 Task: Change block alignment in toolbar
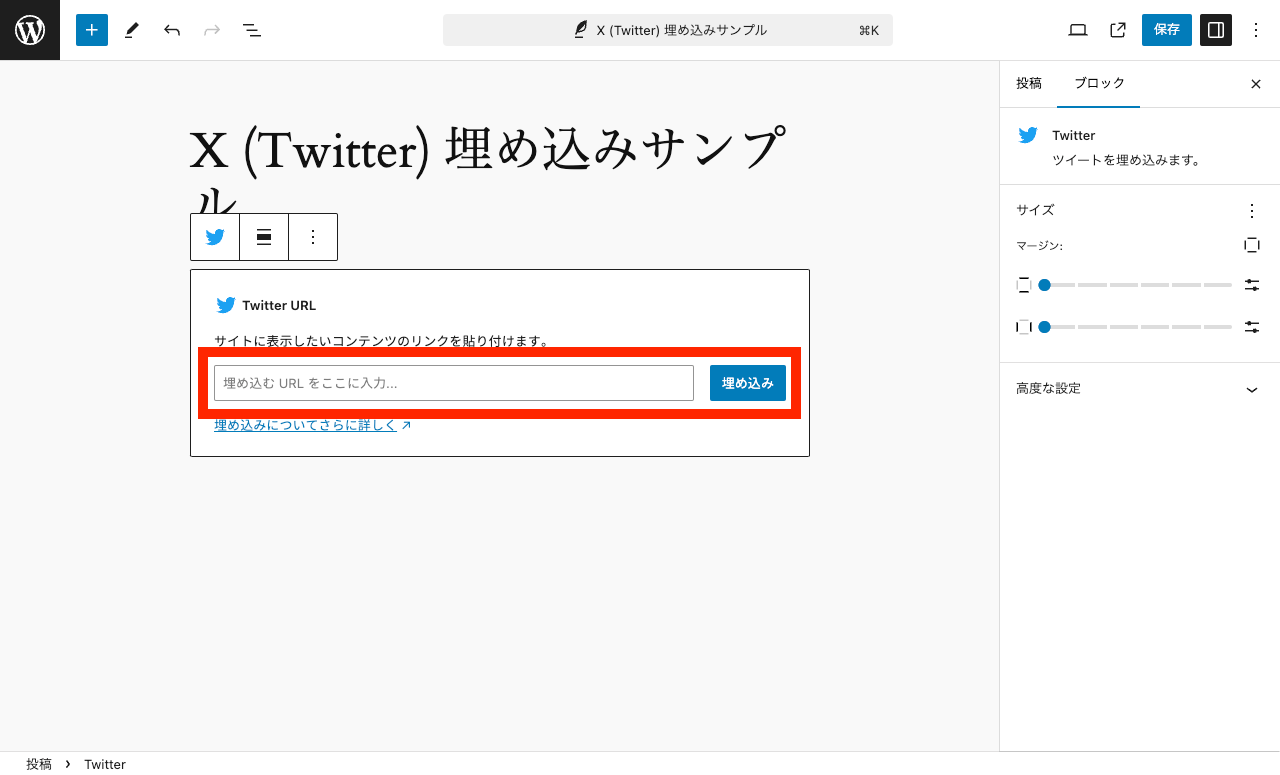pyautogui.click(x=264, y=237)
